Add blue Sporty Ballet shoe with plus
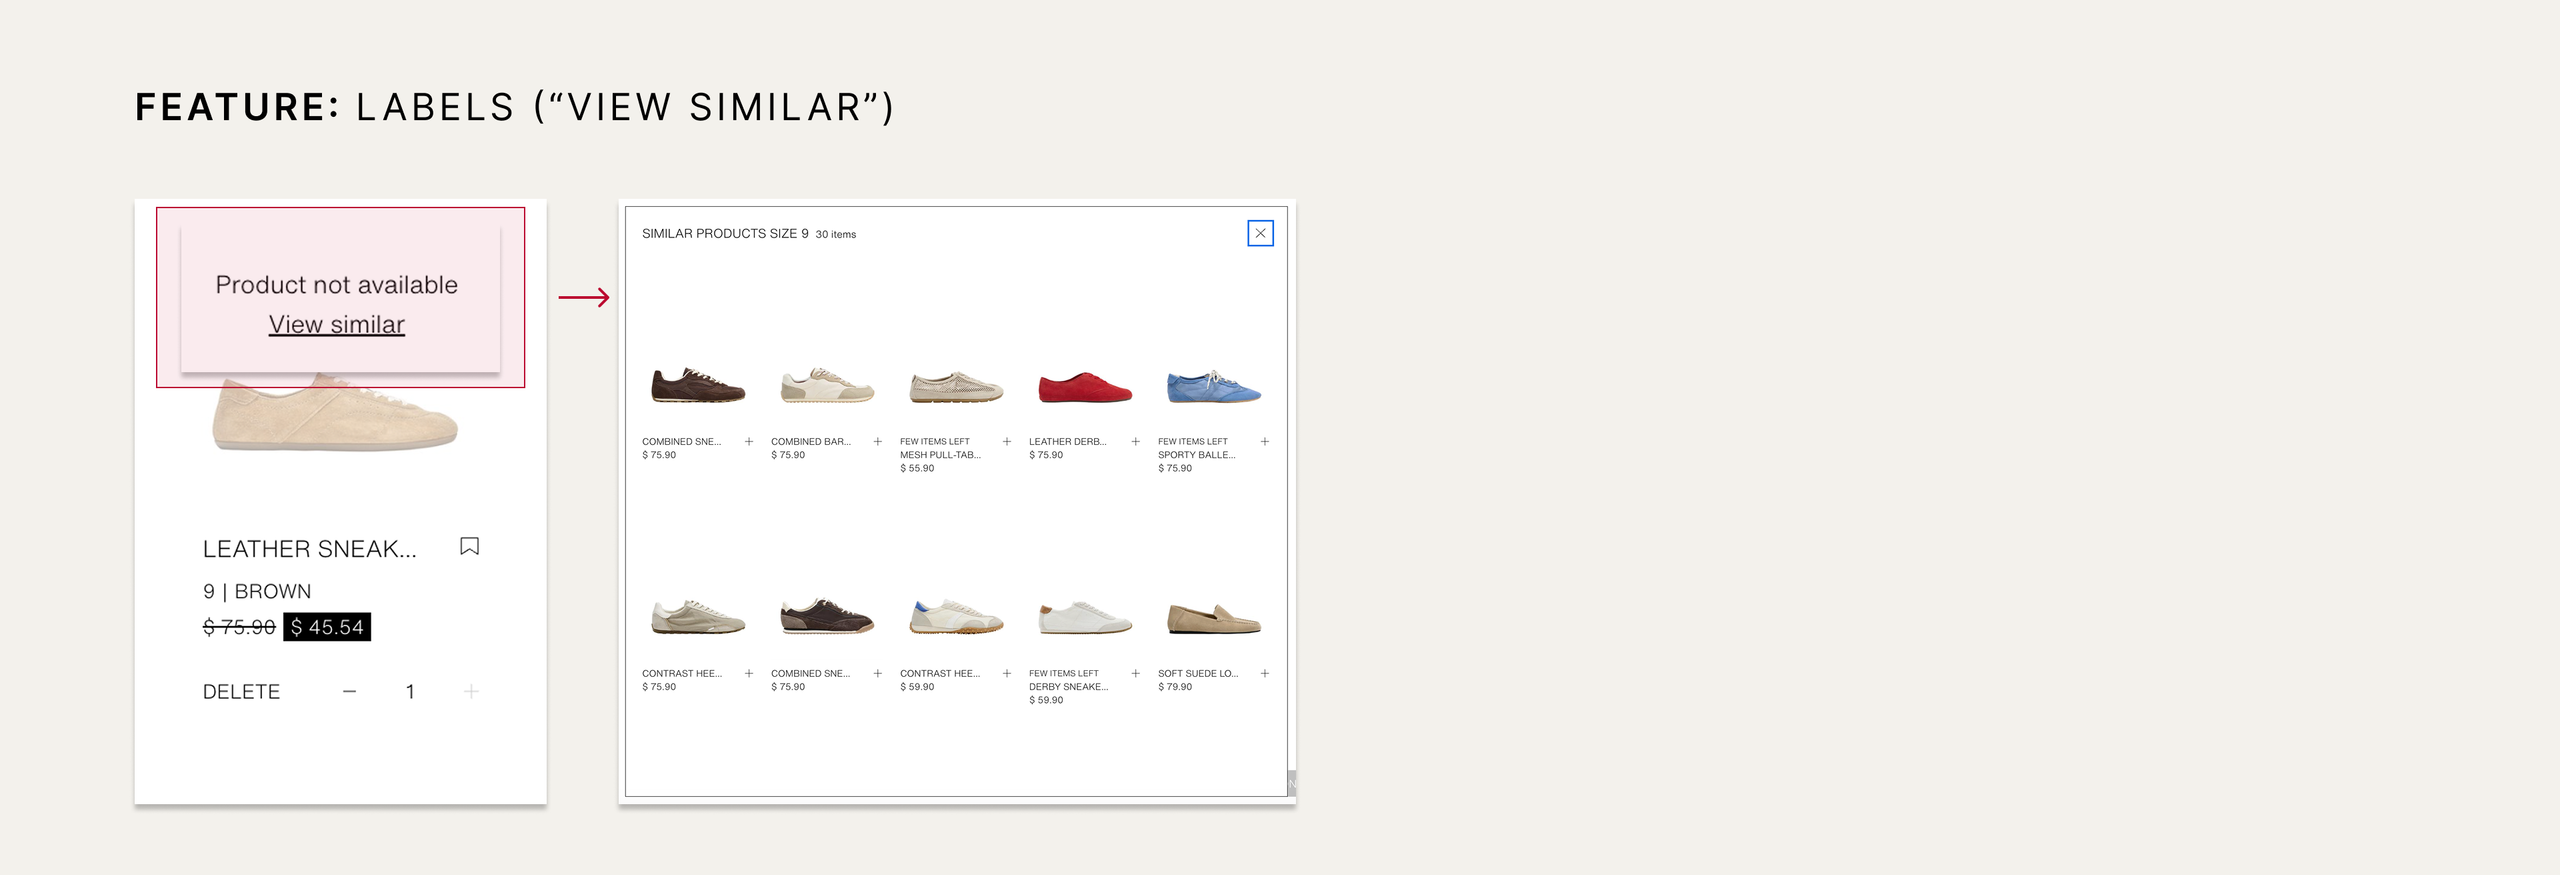This screenshot has height=875, width=2560. 1264,441
